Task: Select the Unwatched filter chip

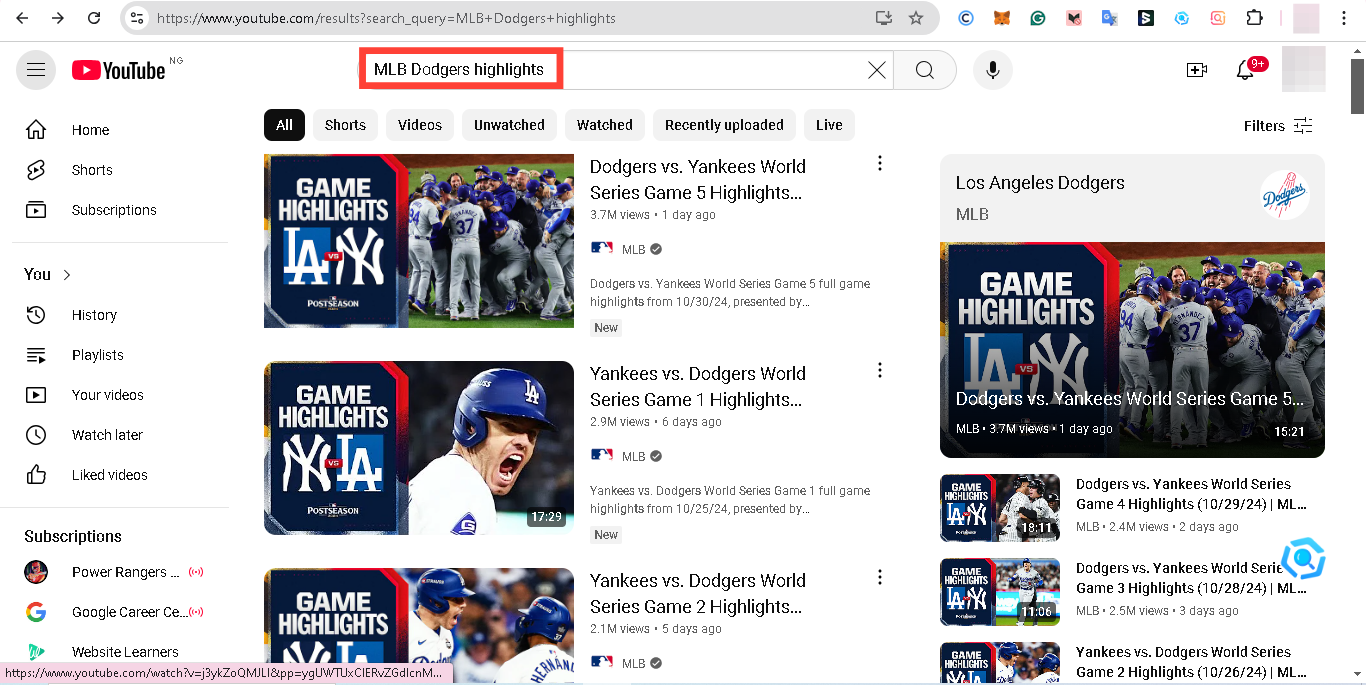Action: pos(509,125)
